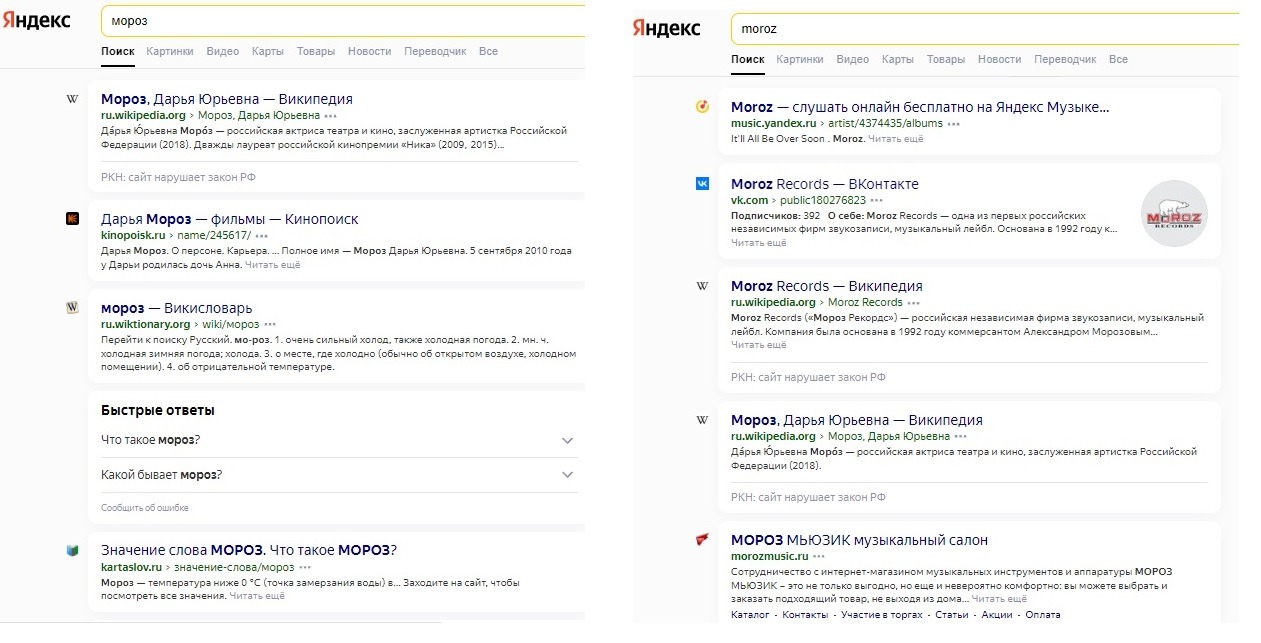Click search field containing мороз
Screen dimensions: 1261x643
tap(343, 20)
